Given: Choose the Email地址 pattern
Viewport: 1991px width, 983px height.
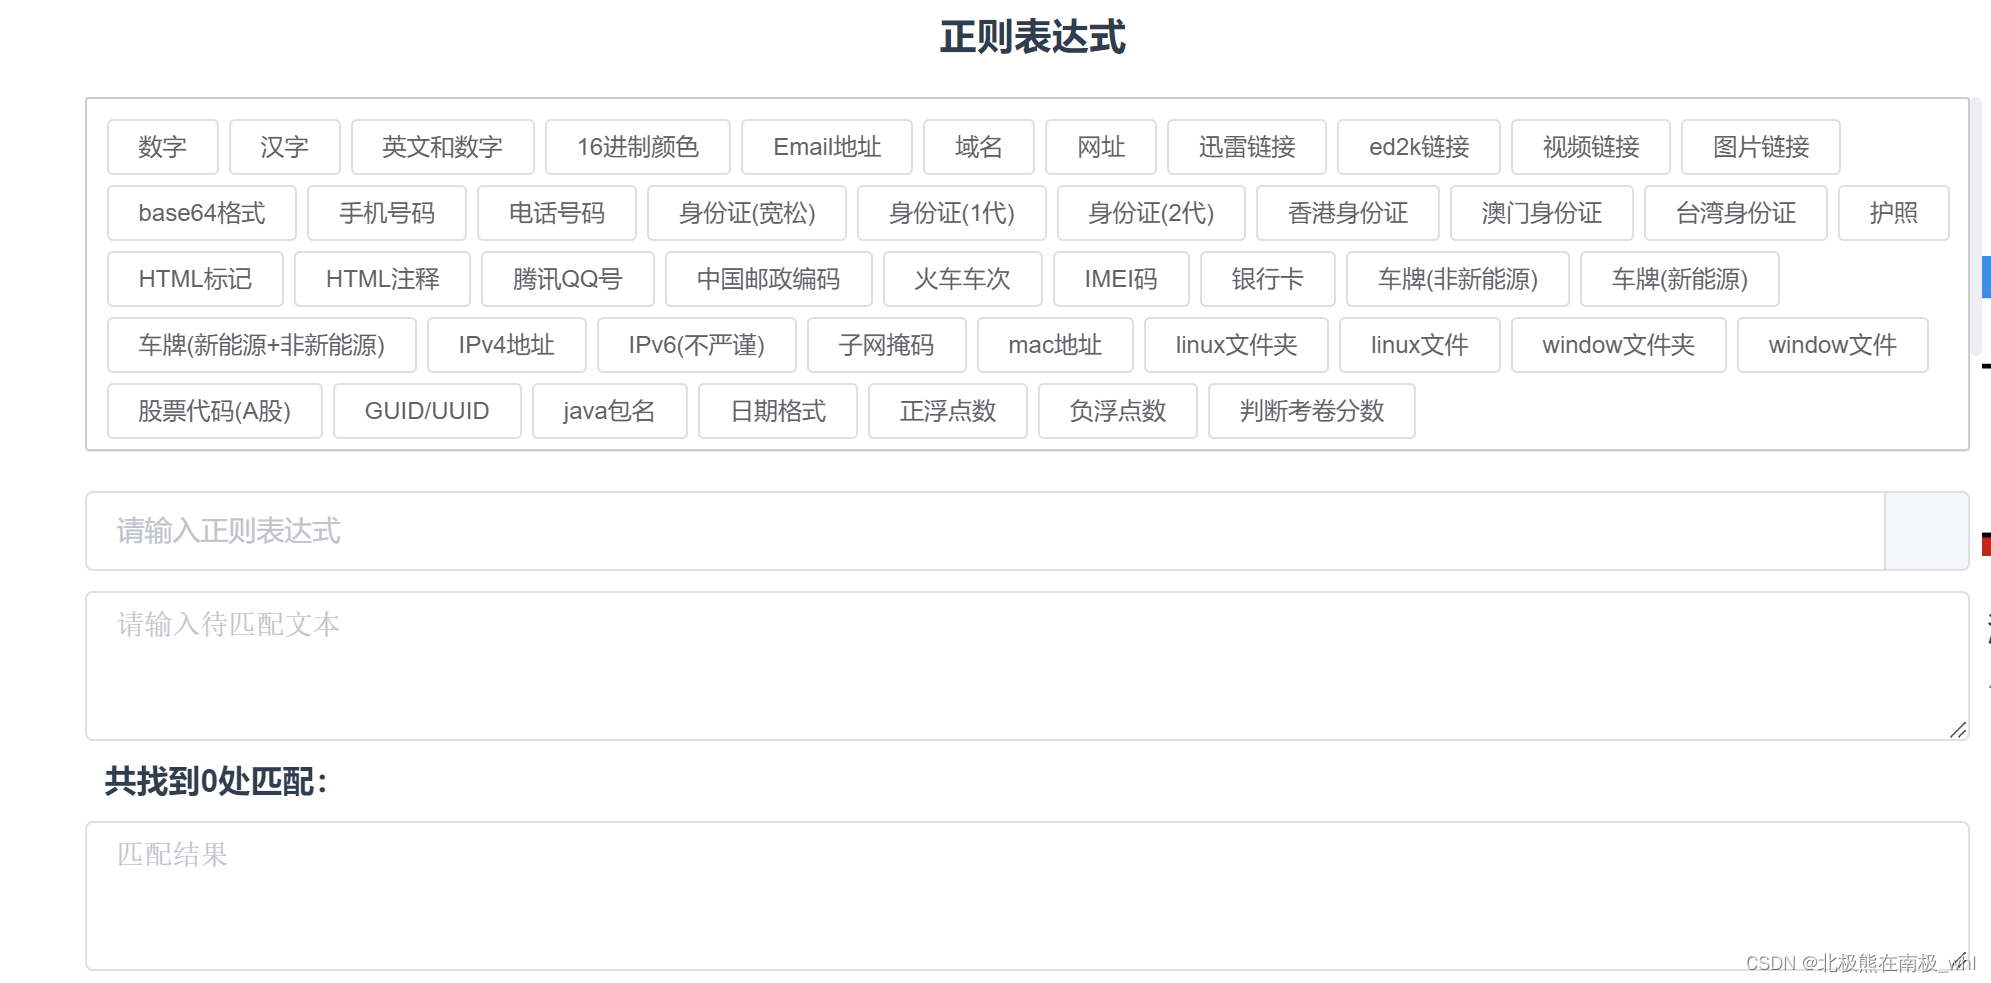Looking at the screenshot, I should click(x=827, y=146).
